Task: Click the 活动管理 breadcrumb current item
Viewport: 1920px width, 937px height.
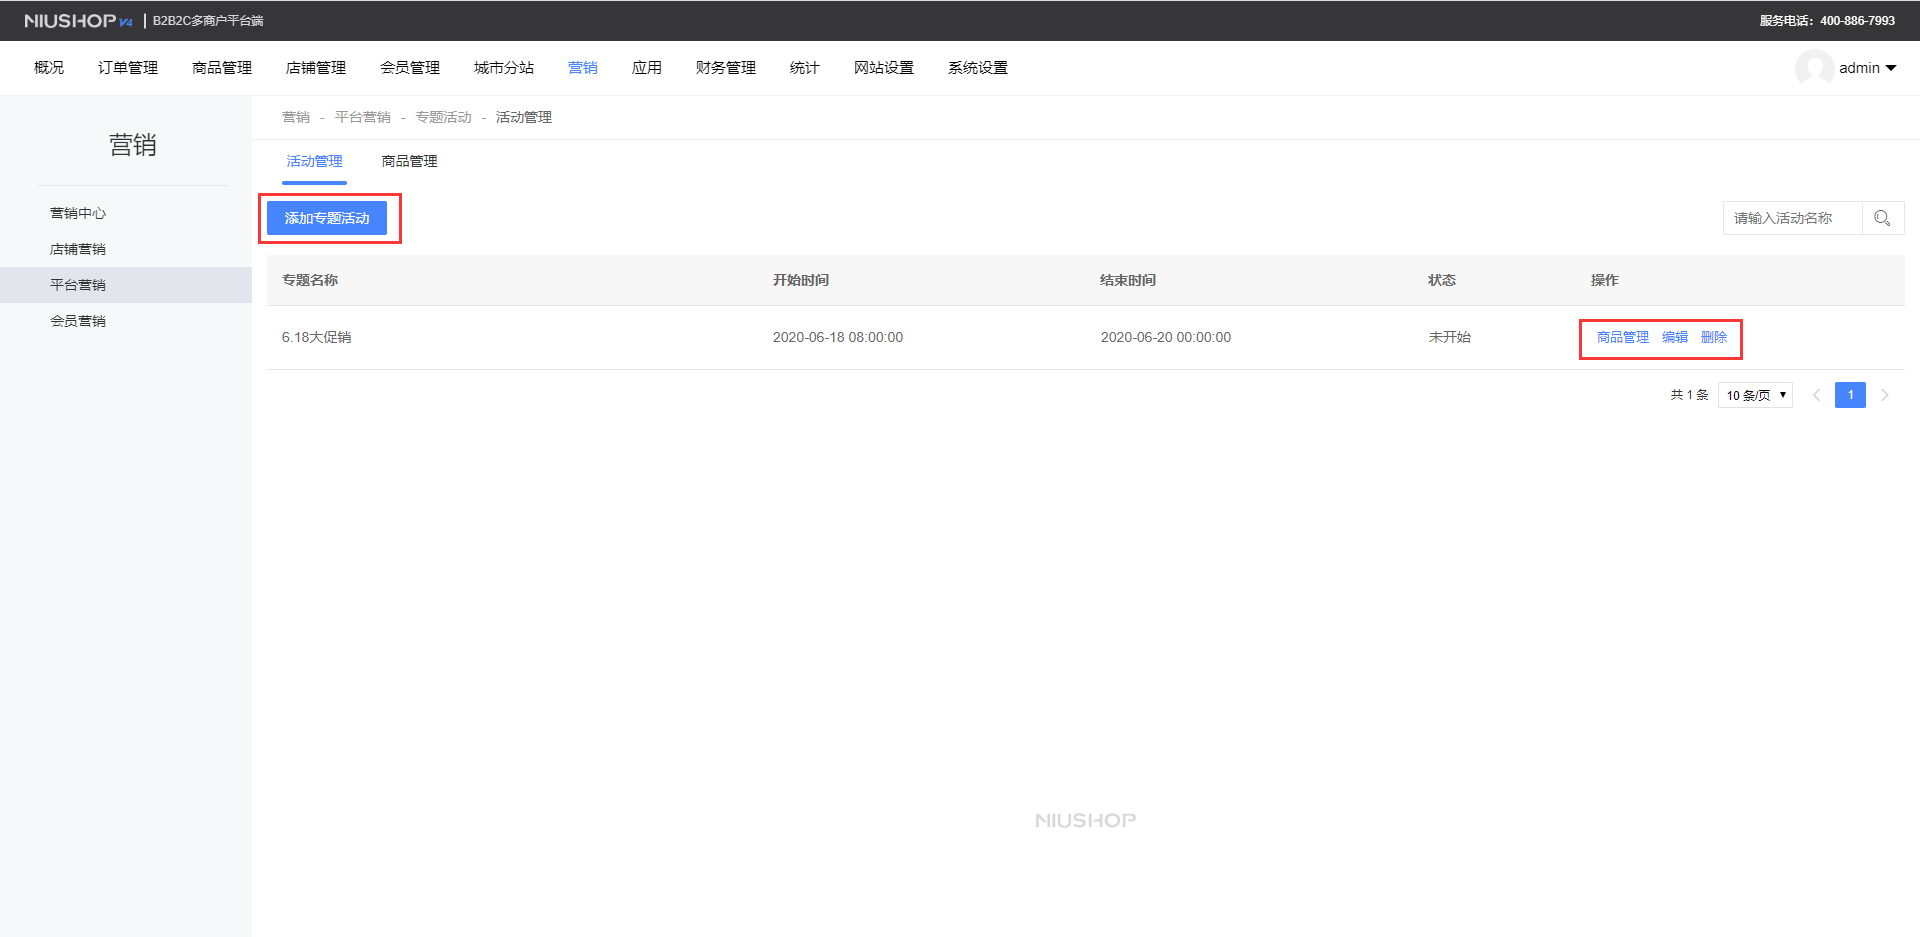Action: 524,117
